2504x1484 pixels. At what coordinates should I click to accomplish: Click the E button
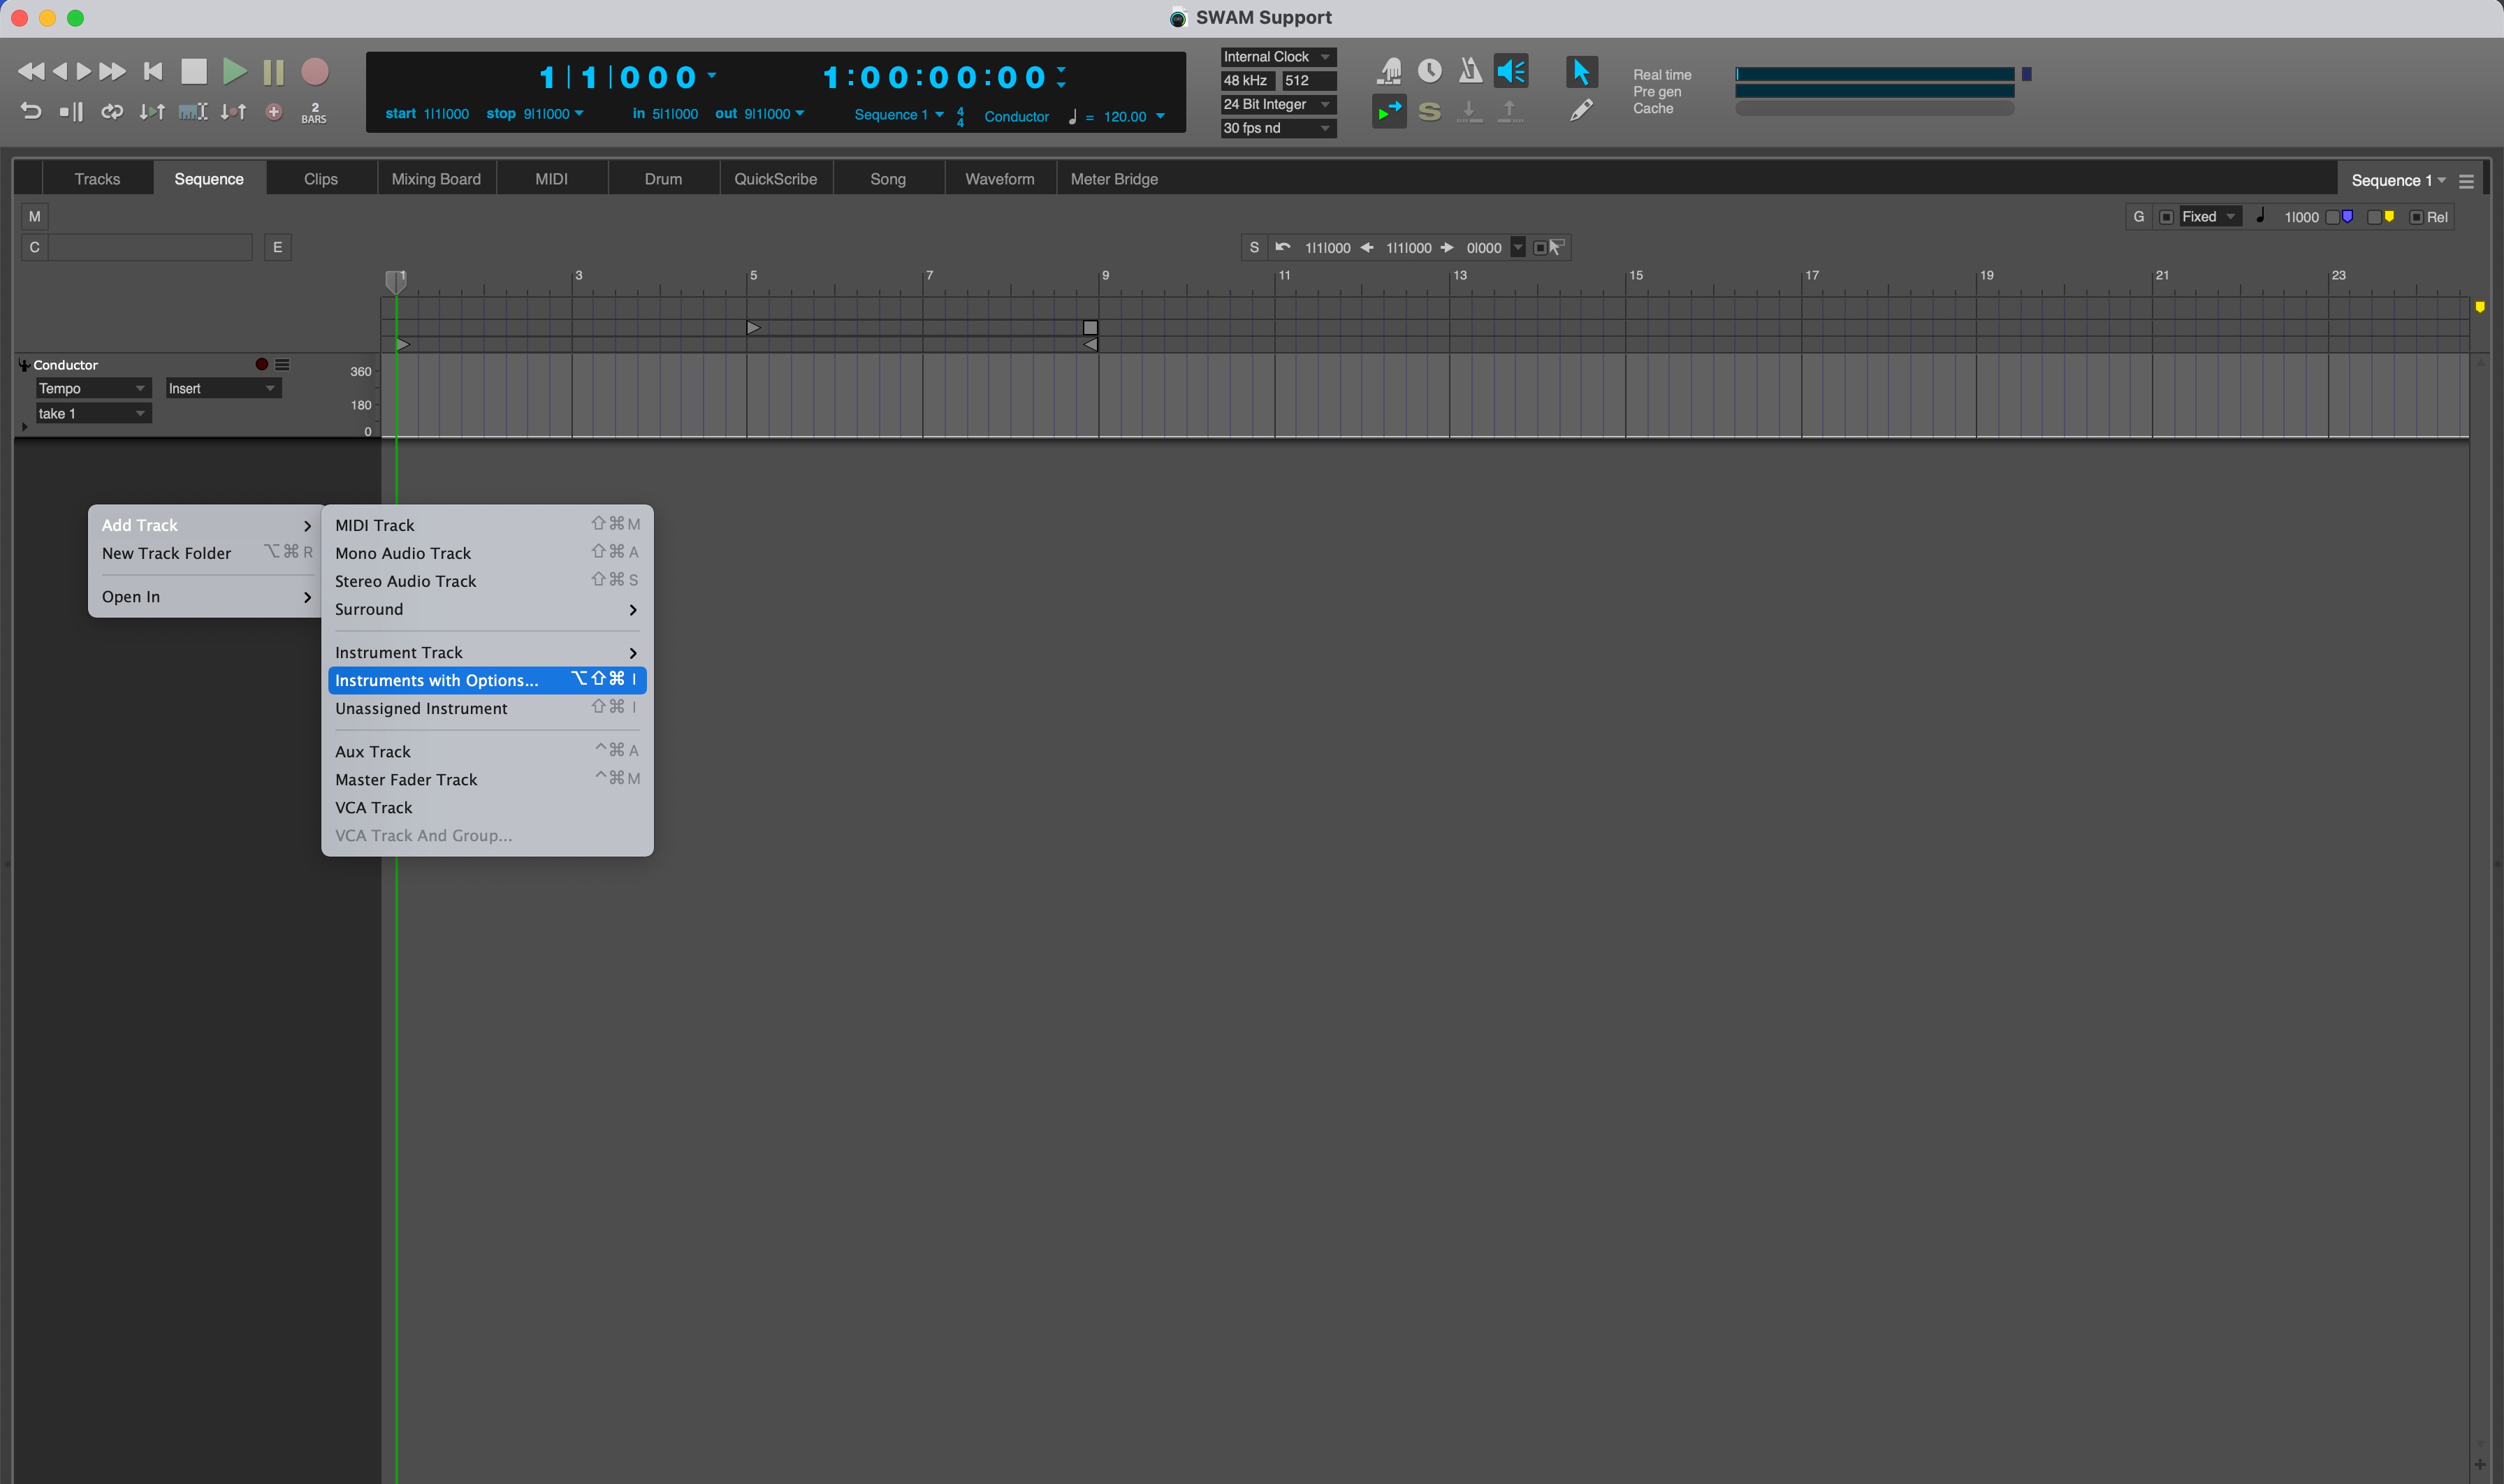point(278,247)
